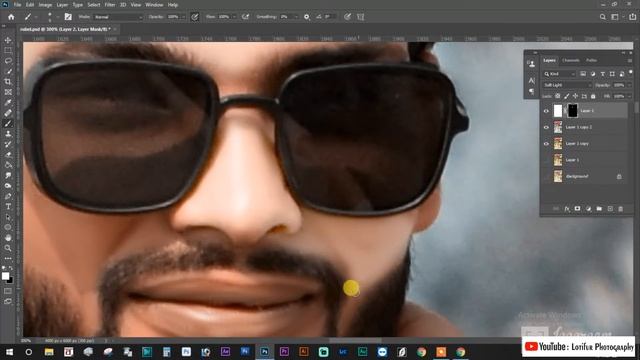
Task: Open the Soft Light blend mode dropdown
Action: point(567,85)
